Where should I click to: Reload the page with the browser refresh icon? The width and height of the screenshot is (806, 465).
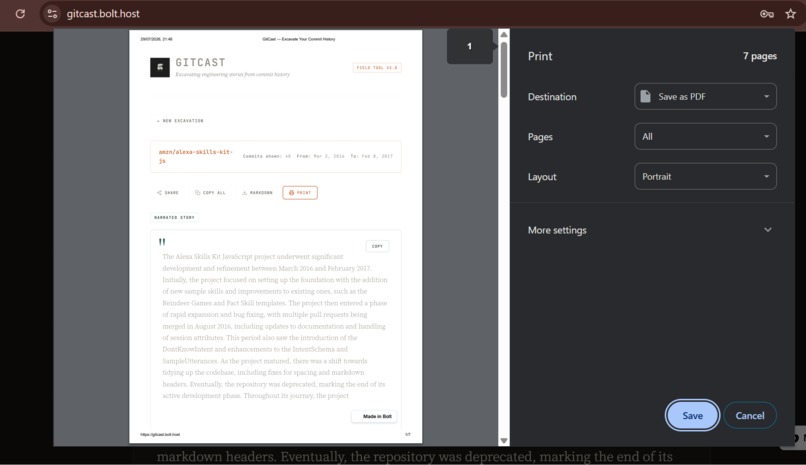20,14
